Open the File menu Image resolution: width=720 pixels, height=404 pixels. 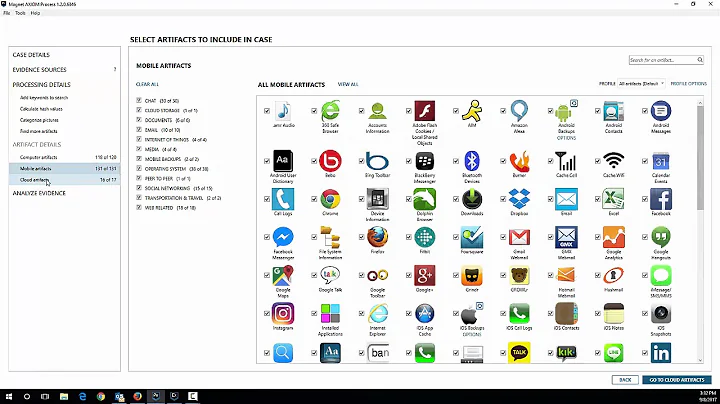tap(6, 13)
